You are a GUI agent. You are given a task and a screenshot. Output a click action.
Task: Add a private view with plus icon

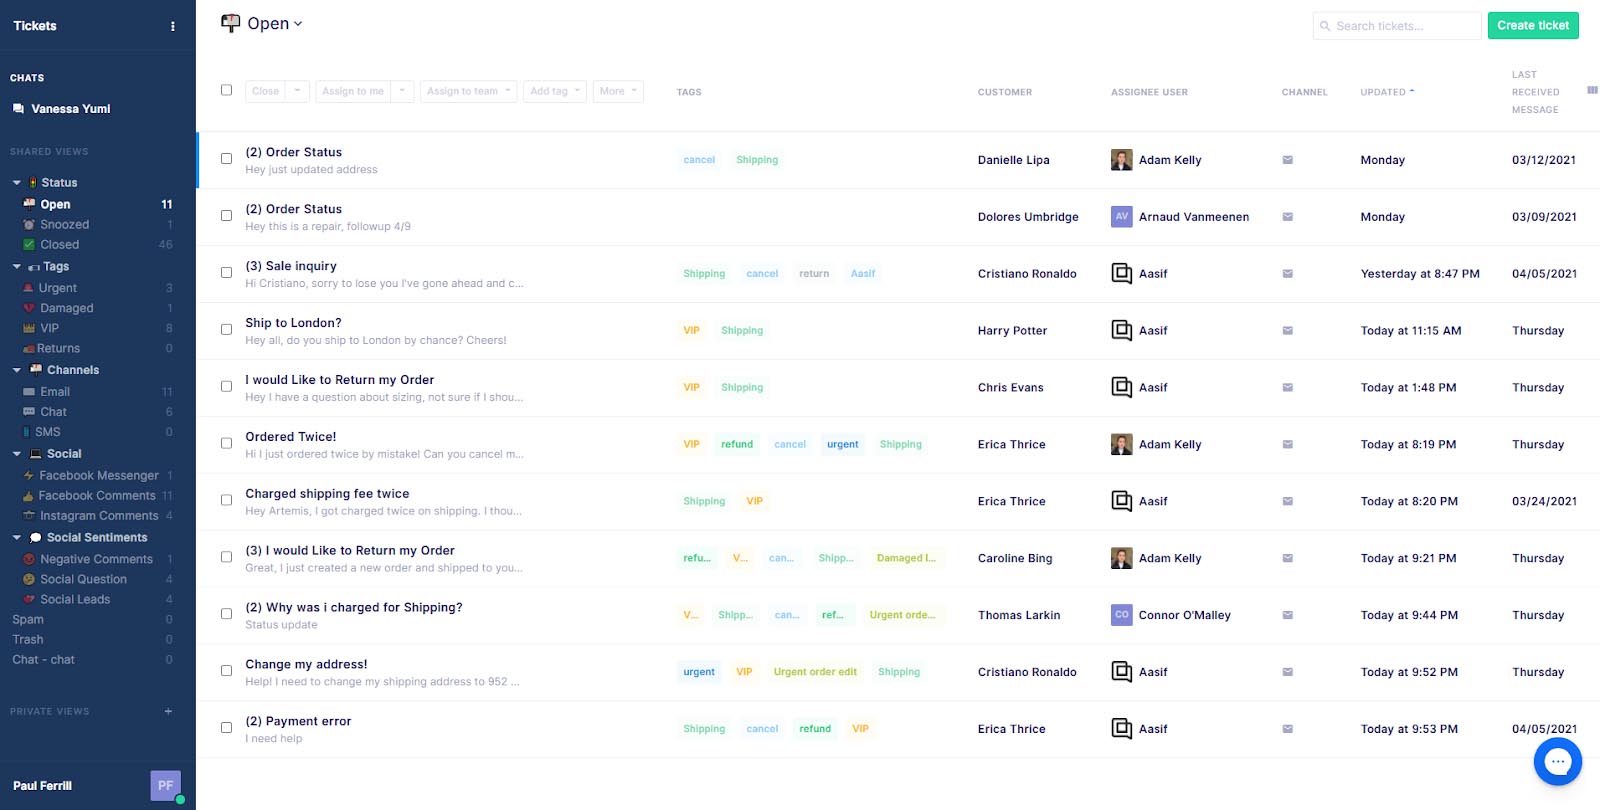pos(168,712)
